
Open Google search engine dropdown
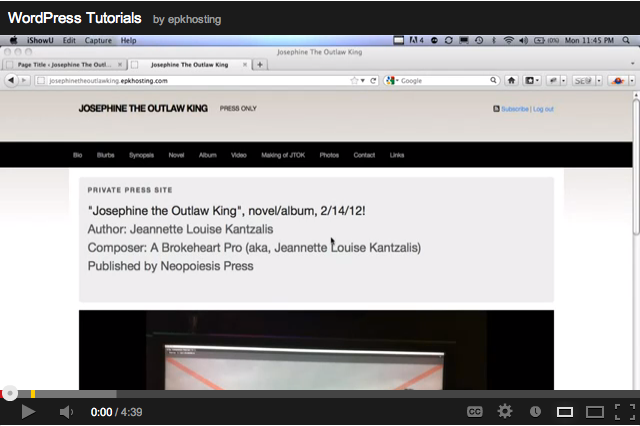coord(391,80)
